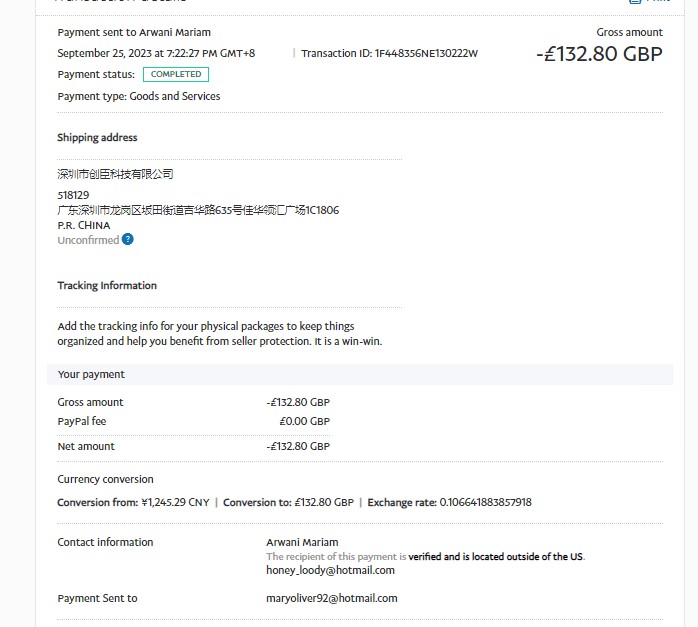
Task: Click the Arwani Mariam contact name
Action: [x=302, y=542]
